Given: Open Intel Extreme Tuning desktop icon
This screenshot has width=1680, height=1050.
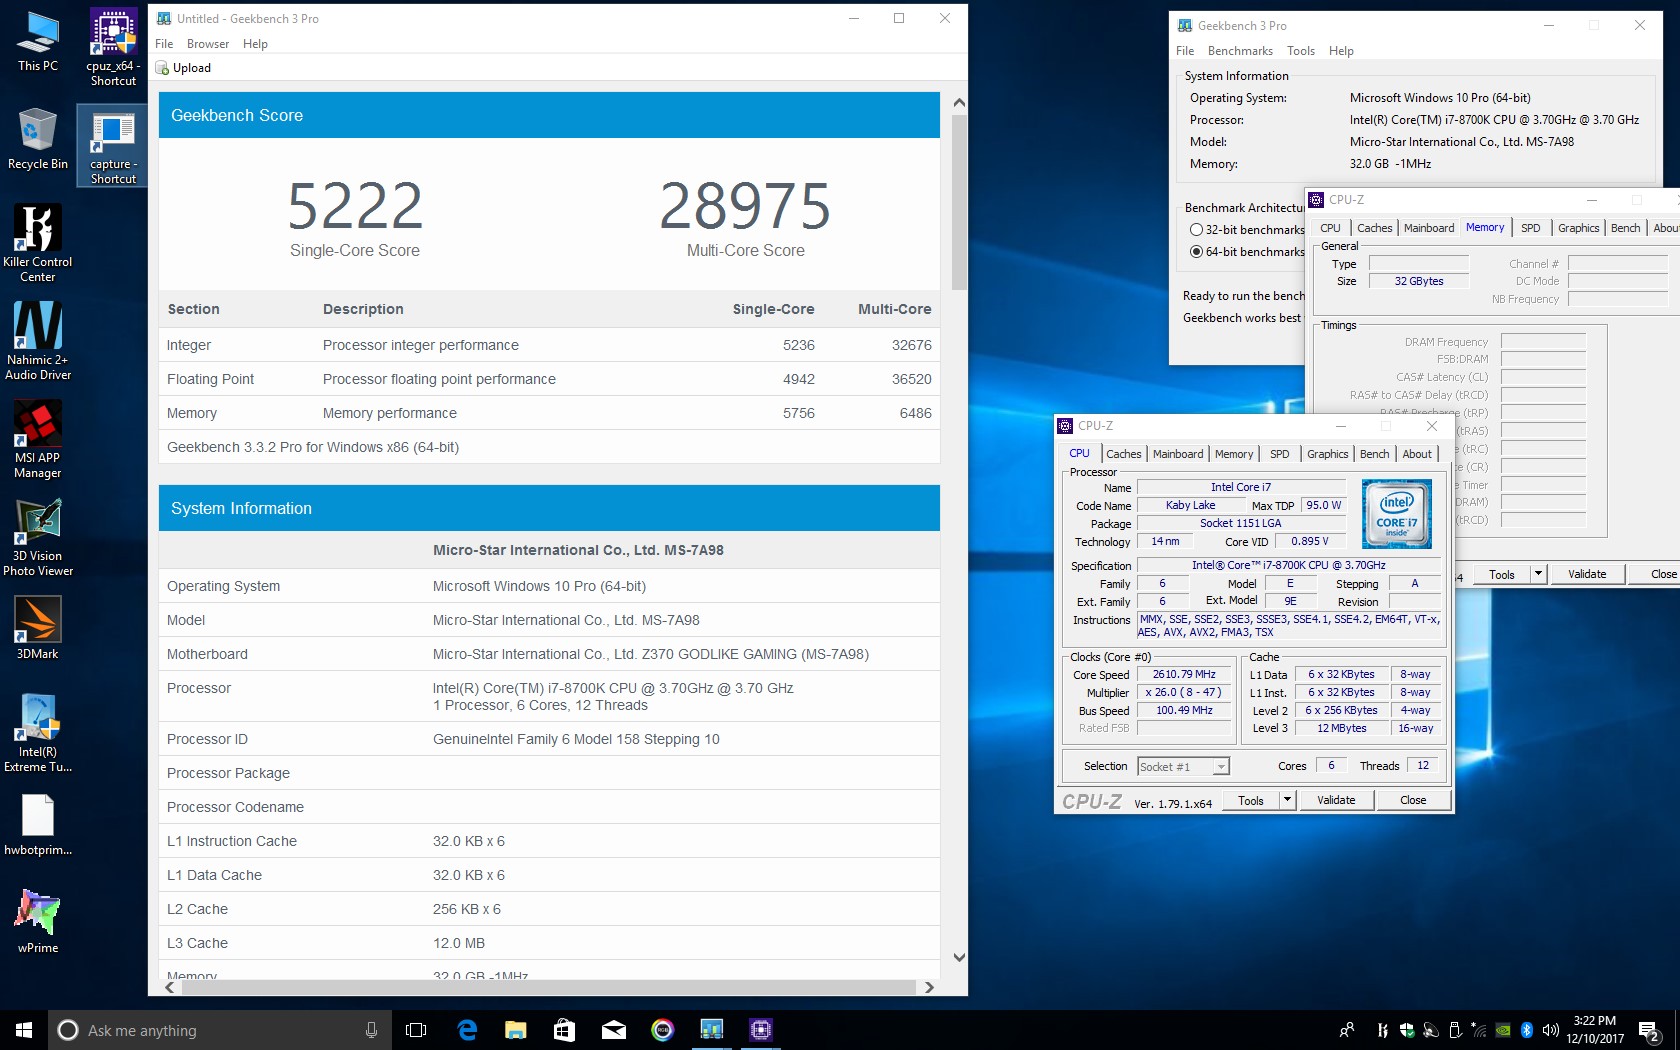Looking at the screenshot, I should click(38, 733).
